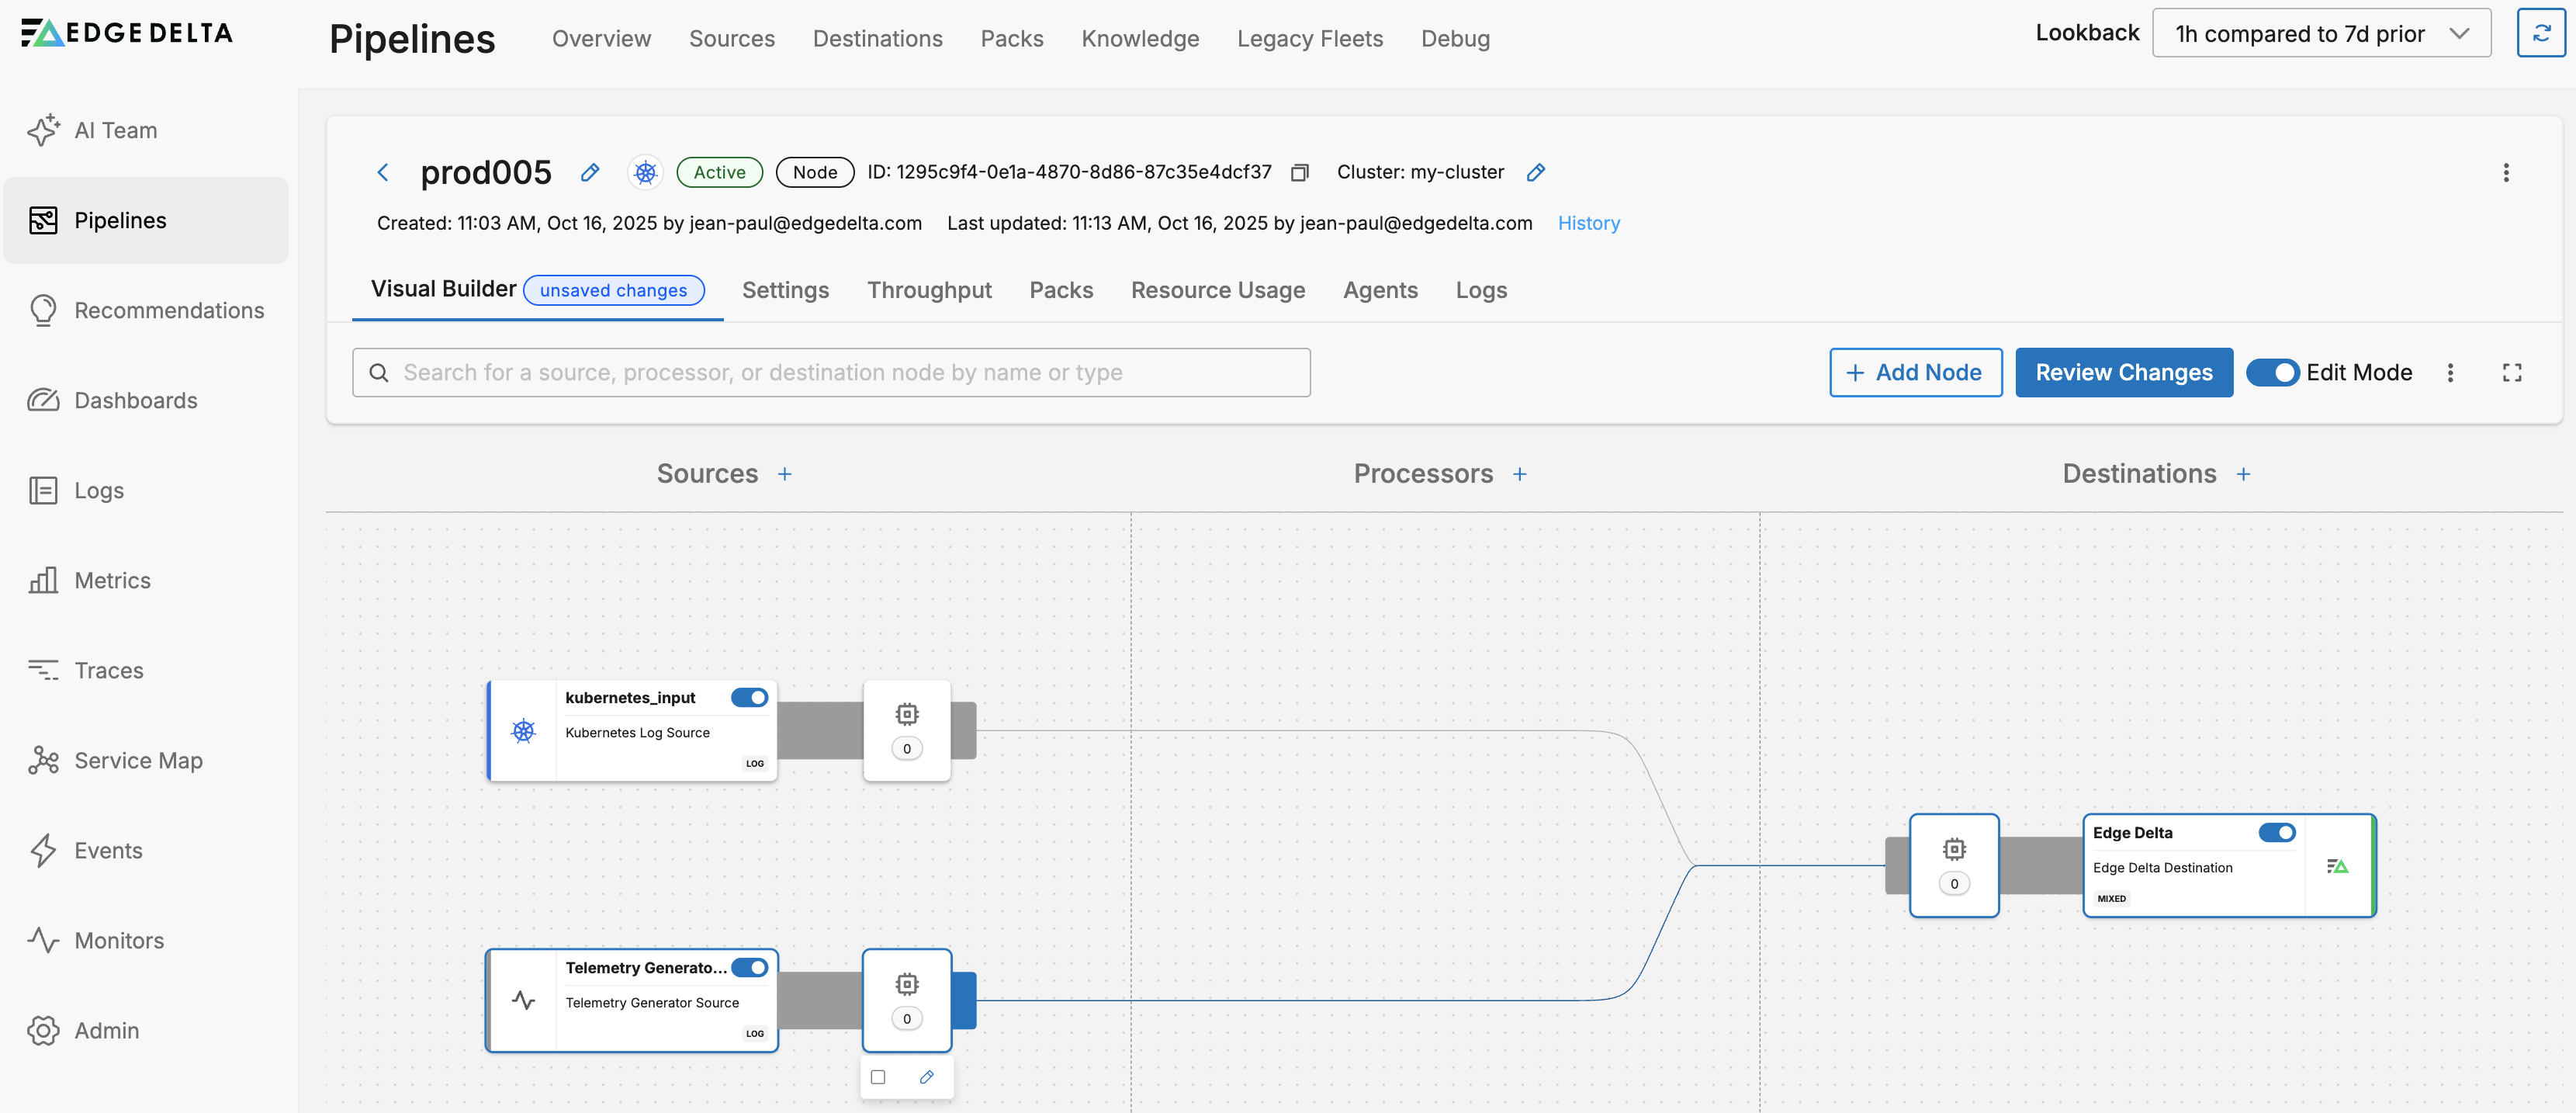Click the pencil icon under the telemetry processor
Screen dimensions: 2576x1113
click(x=926, y=1077)
